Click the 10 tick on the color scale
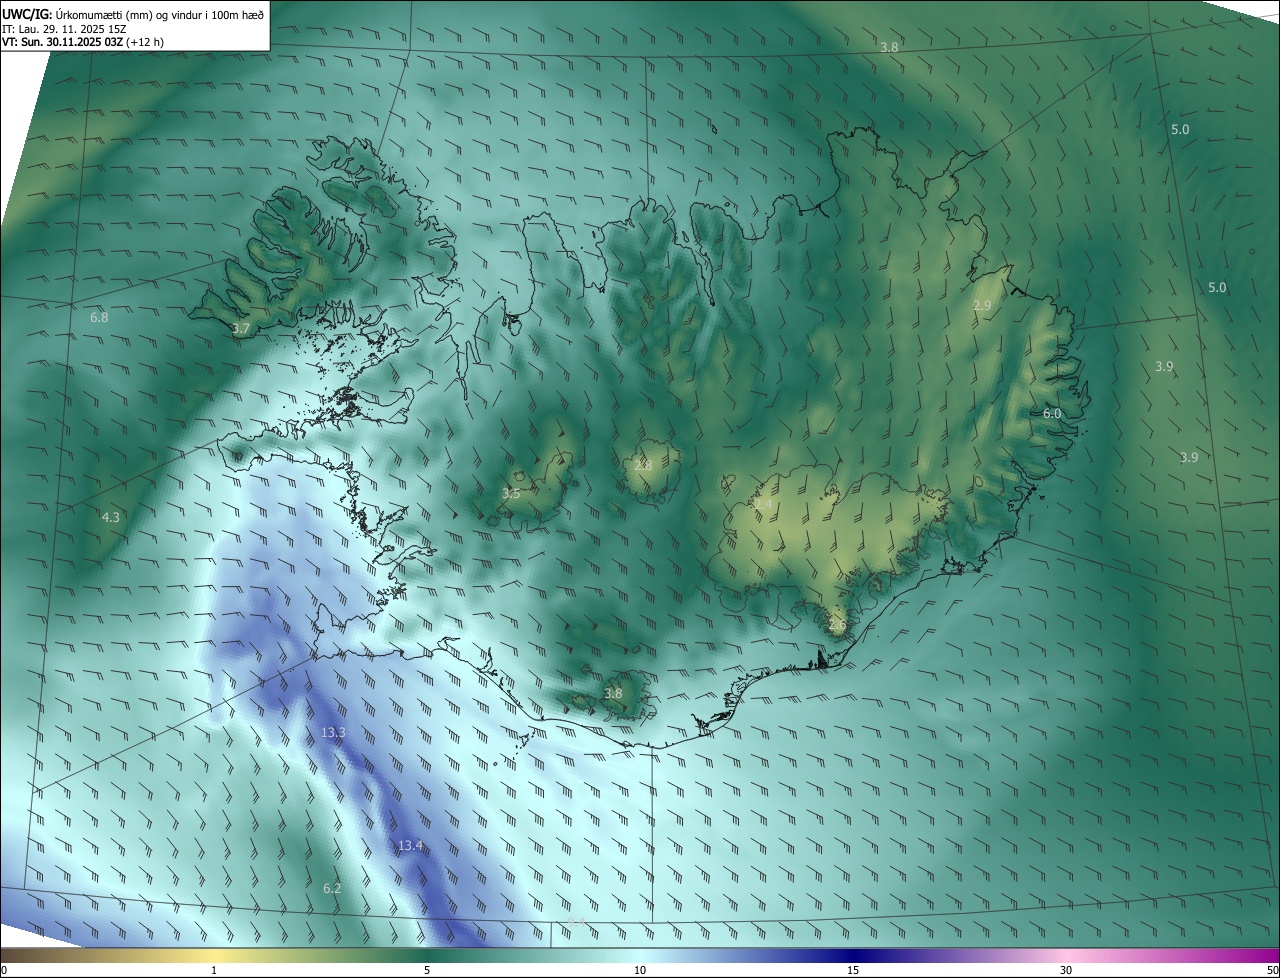The image size is (1280, 978). coord(640,970)
